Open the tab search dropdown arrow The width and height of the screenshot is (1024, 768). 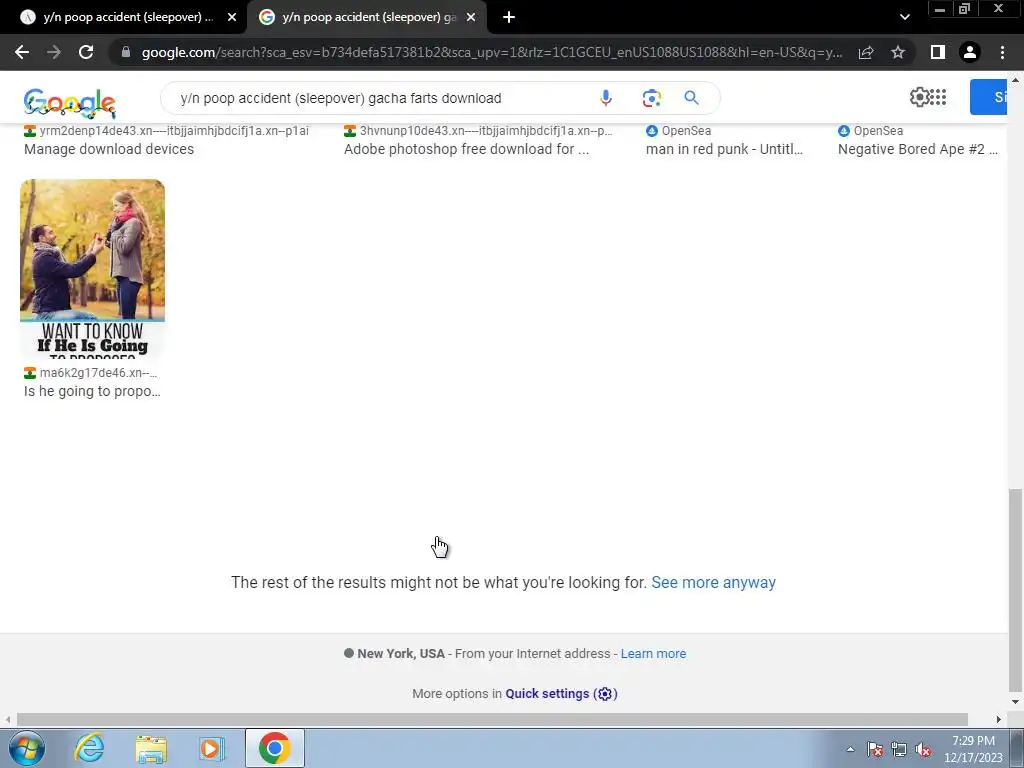[x=904, y=17]
